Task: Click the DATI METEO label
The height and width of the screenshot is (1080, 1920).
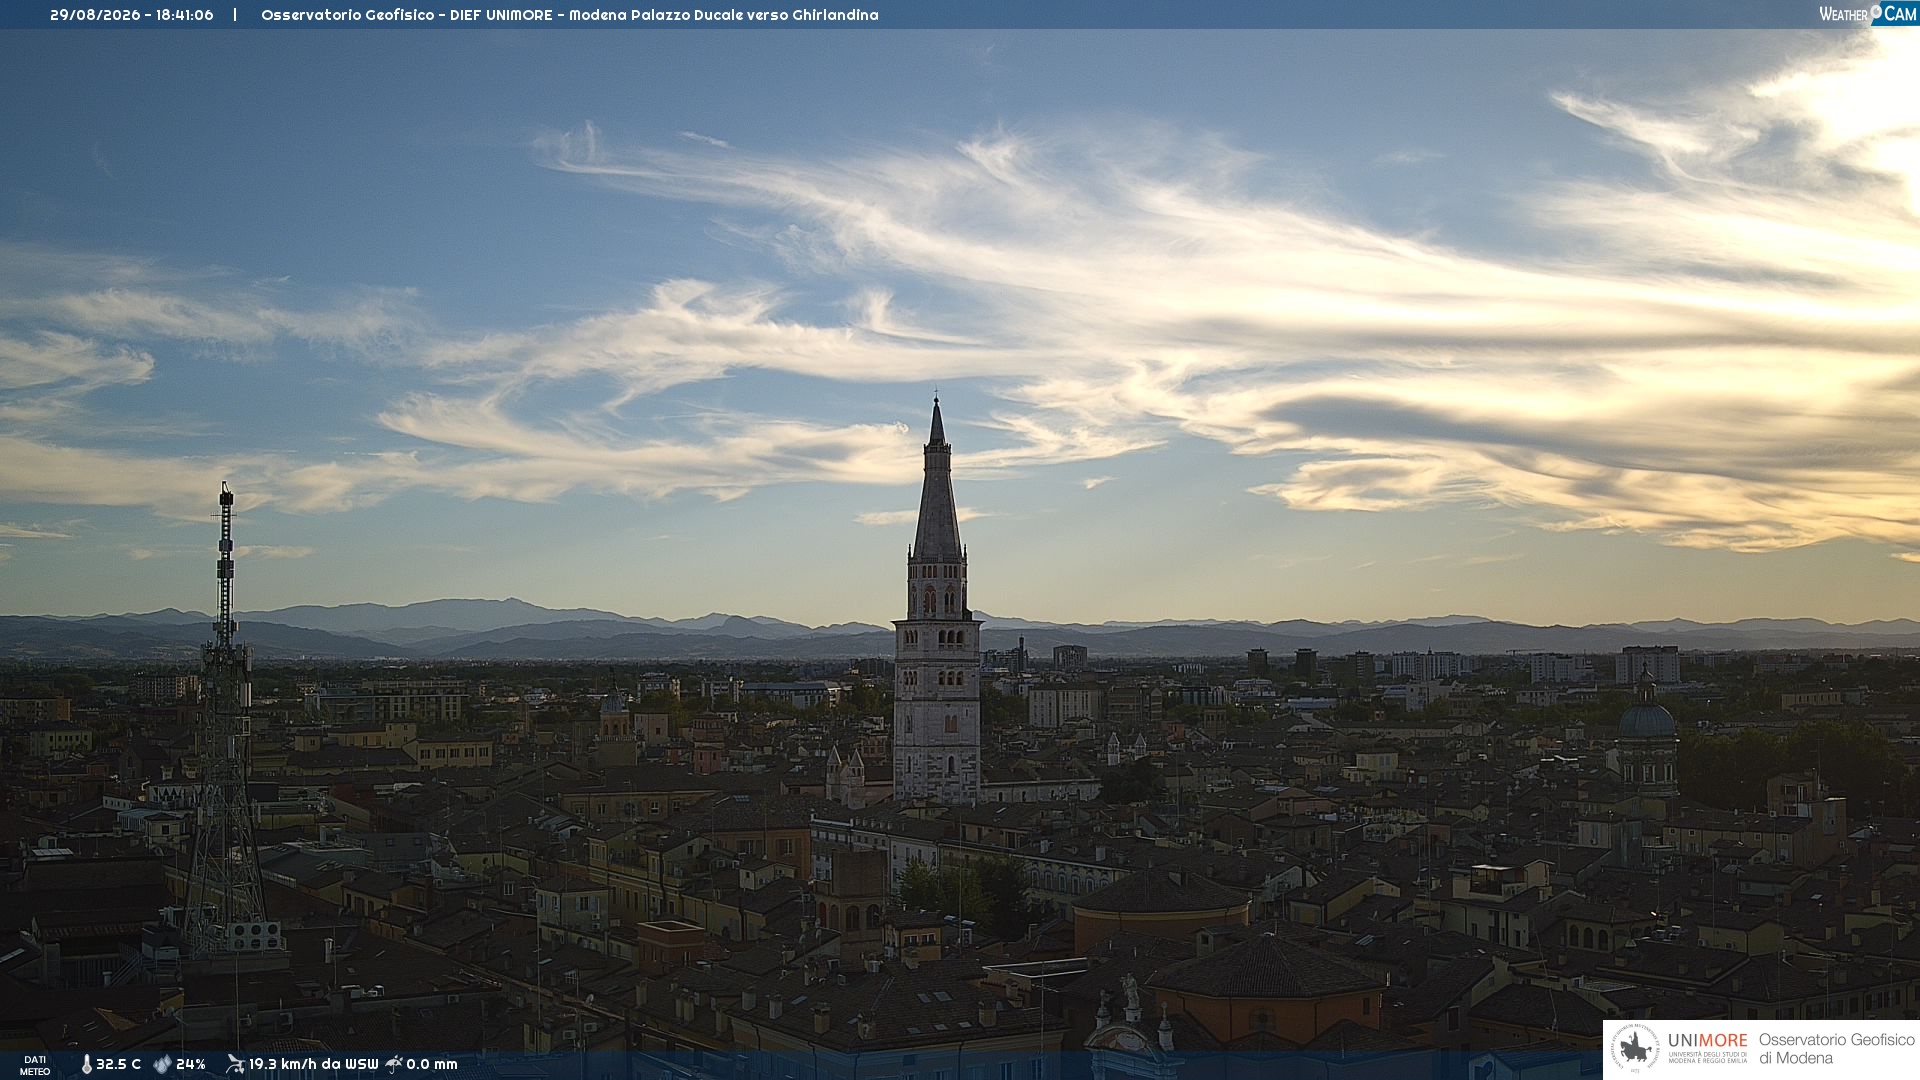Action: [x=35, y=1066]
